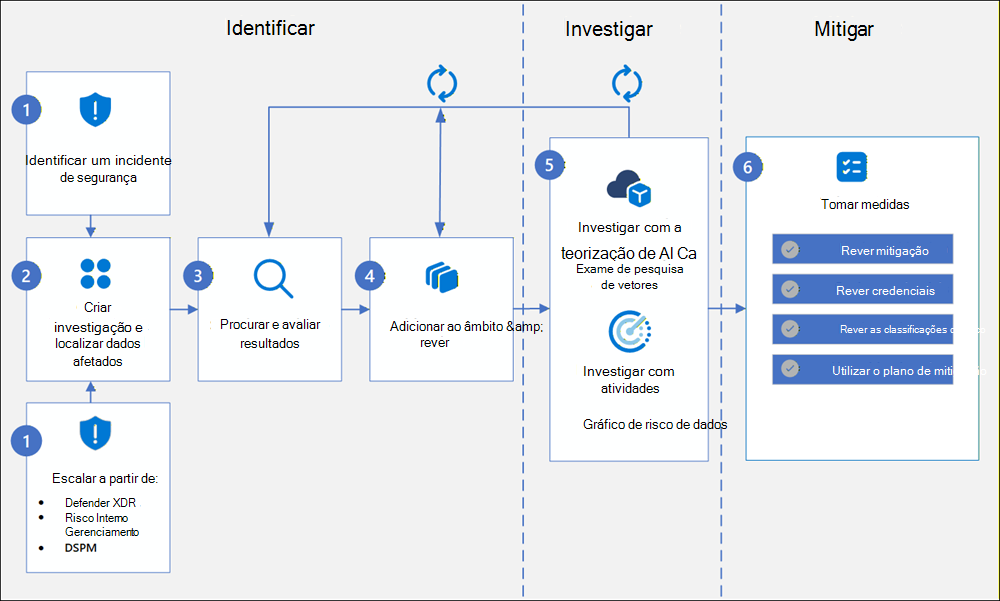
Task: Switch to the Identificar phase section
Action: pyautogui.click(x=271, y=28)
